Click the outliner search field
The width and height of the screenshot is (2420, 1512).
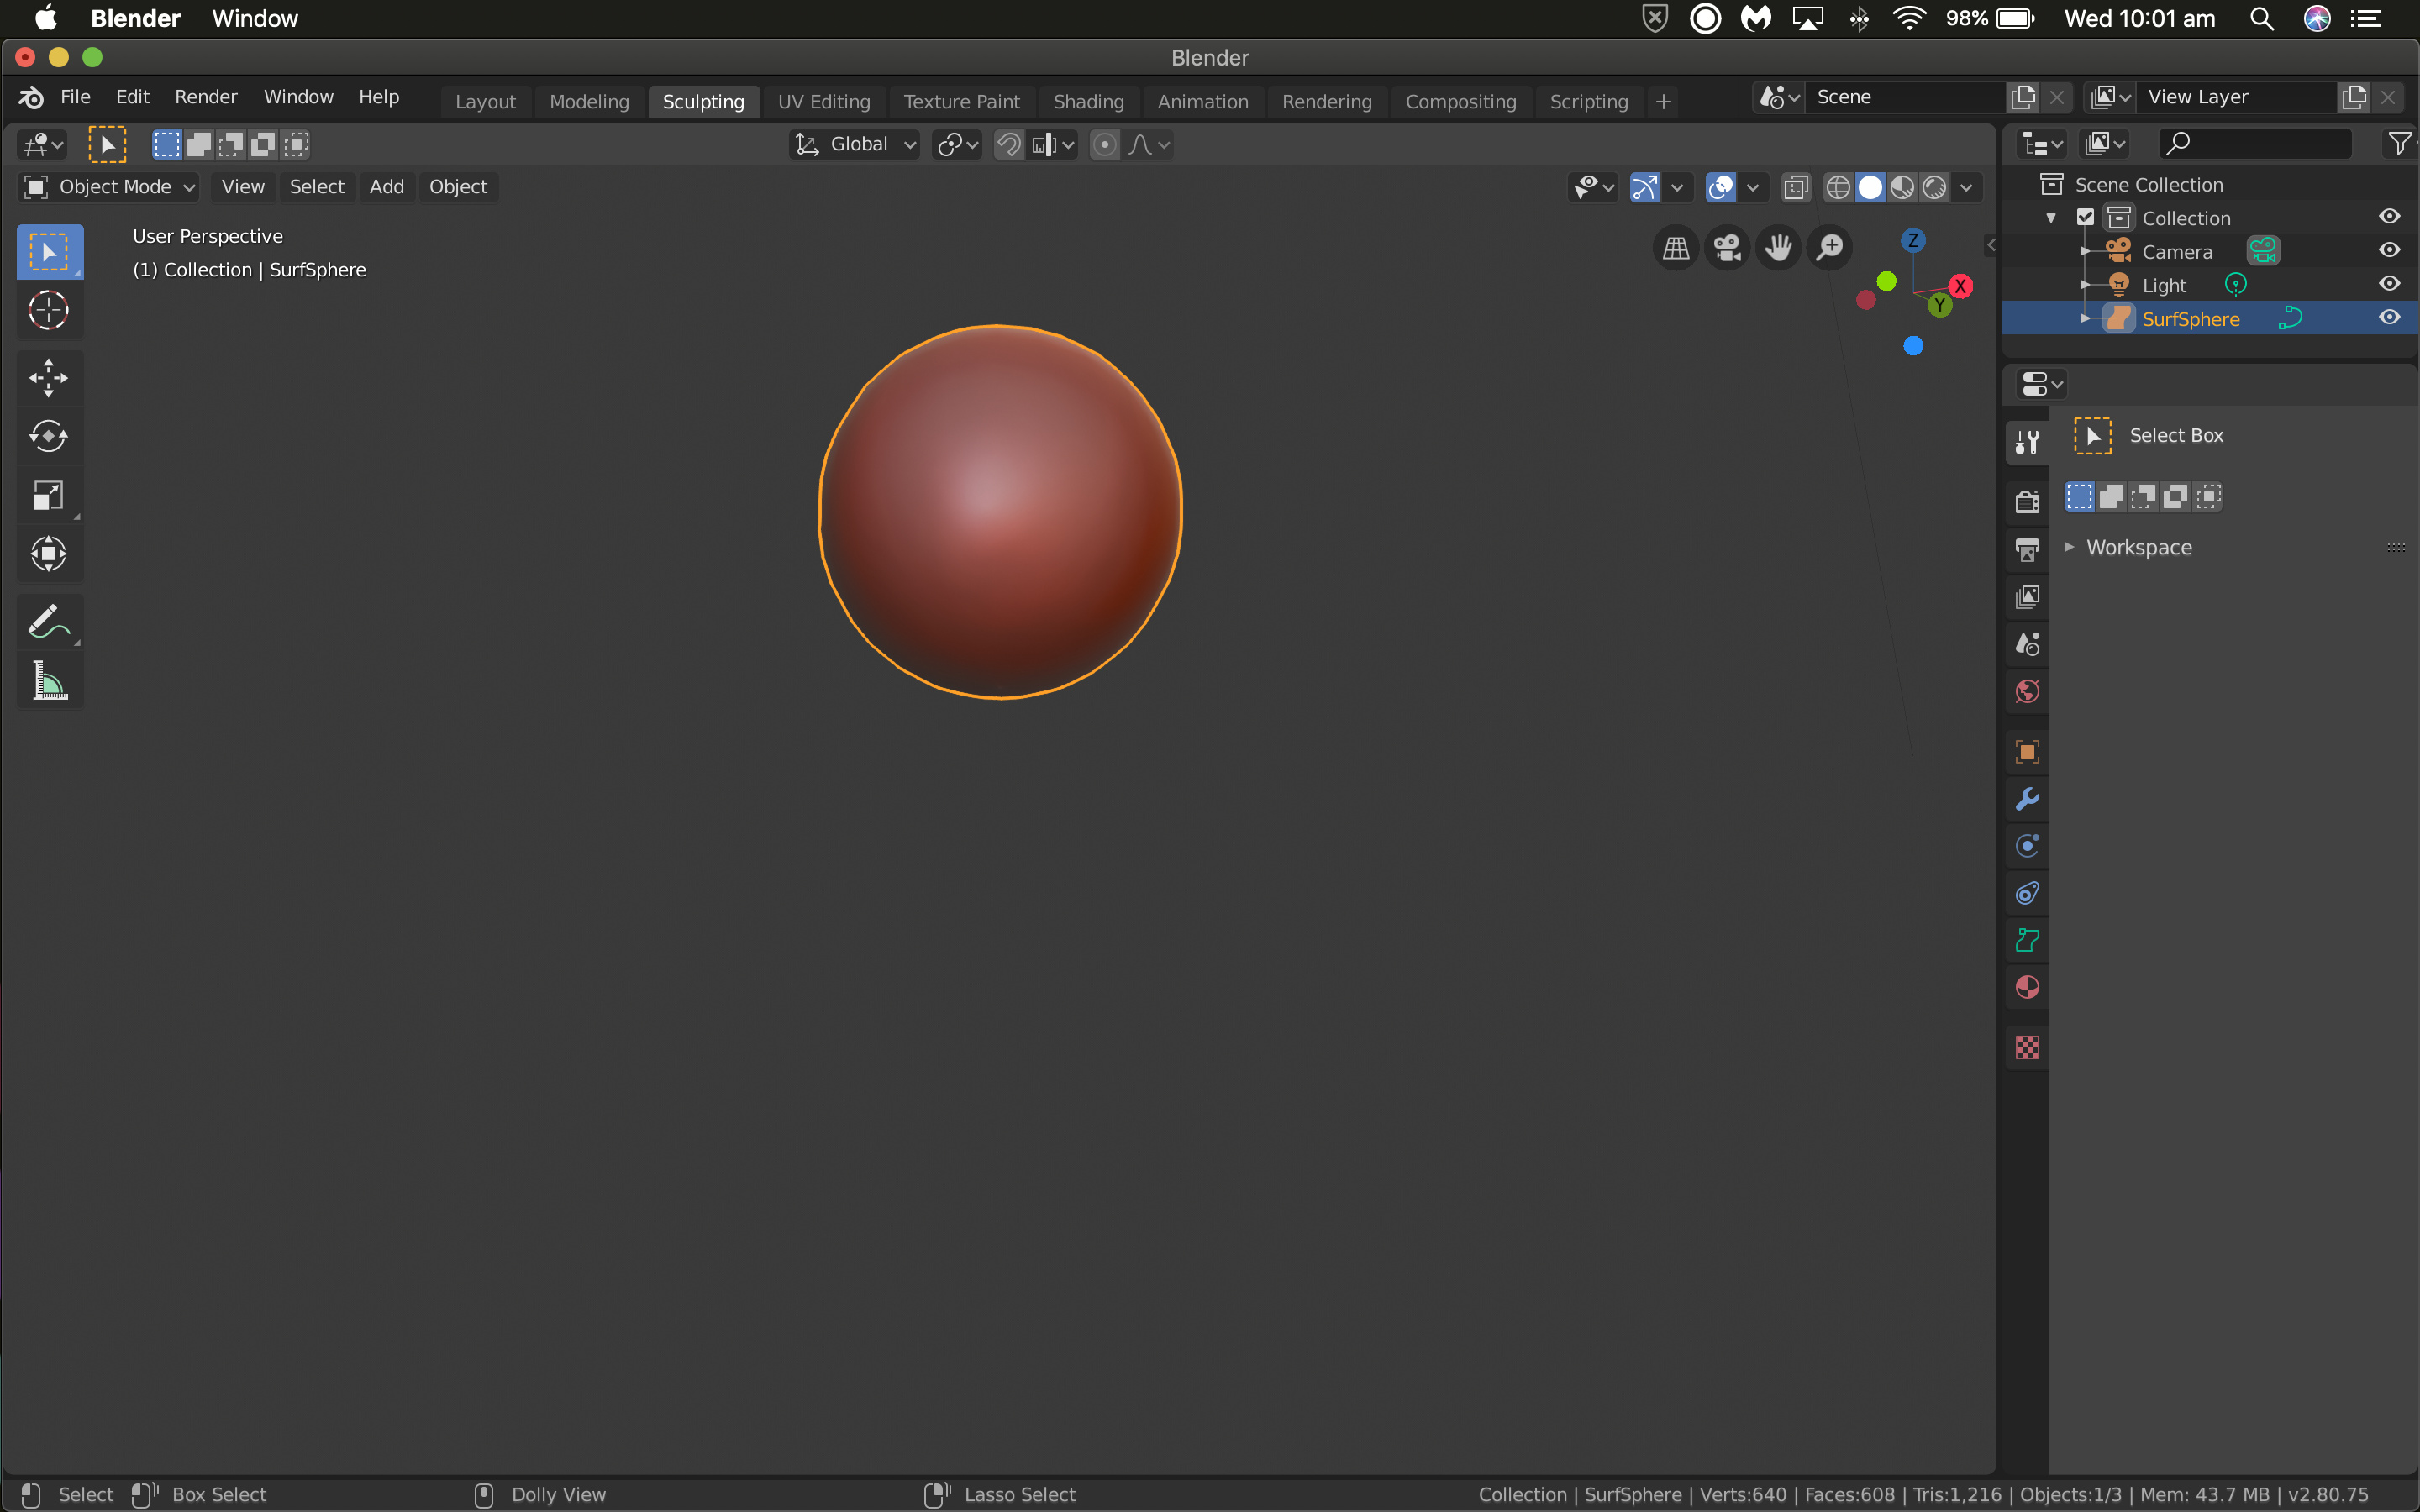pos(2256,144)
